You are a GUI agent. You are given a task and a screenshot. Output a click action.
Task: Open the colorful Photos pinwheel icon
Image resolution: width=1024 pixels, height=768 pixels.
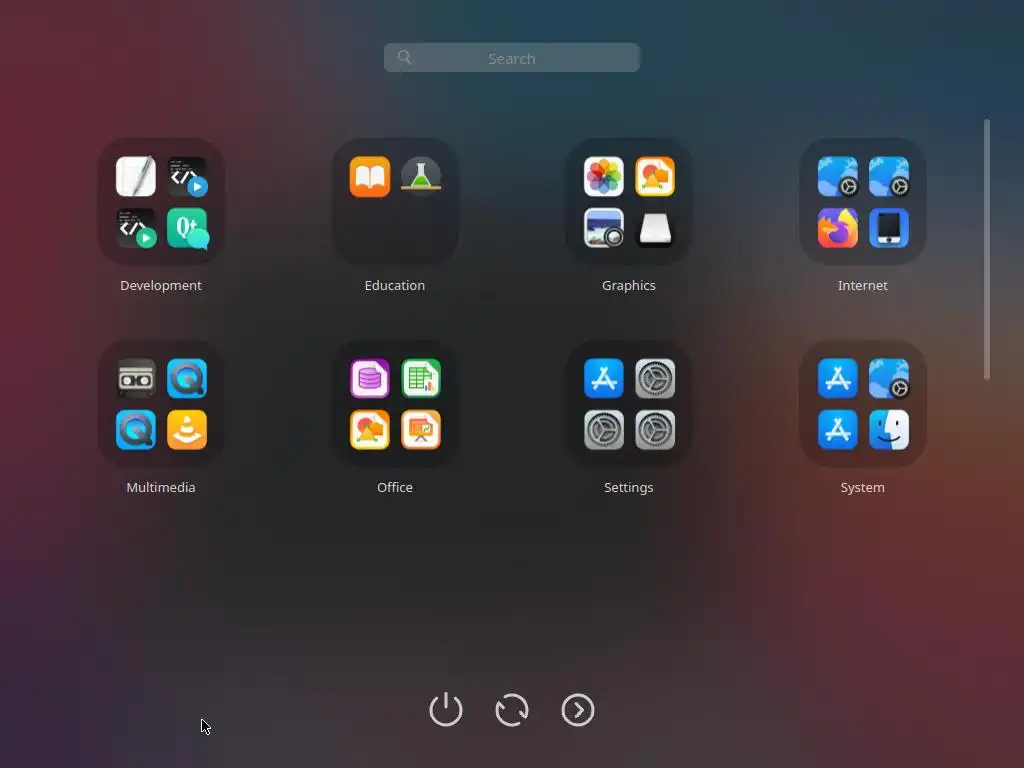pyautogui.click(x=603, y=176)
